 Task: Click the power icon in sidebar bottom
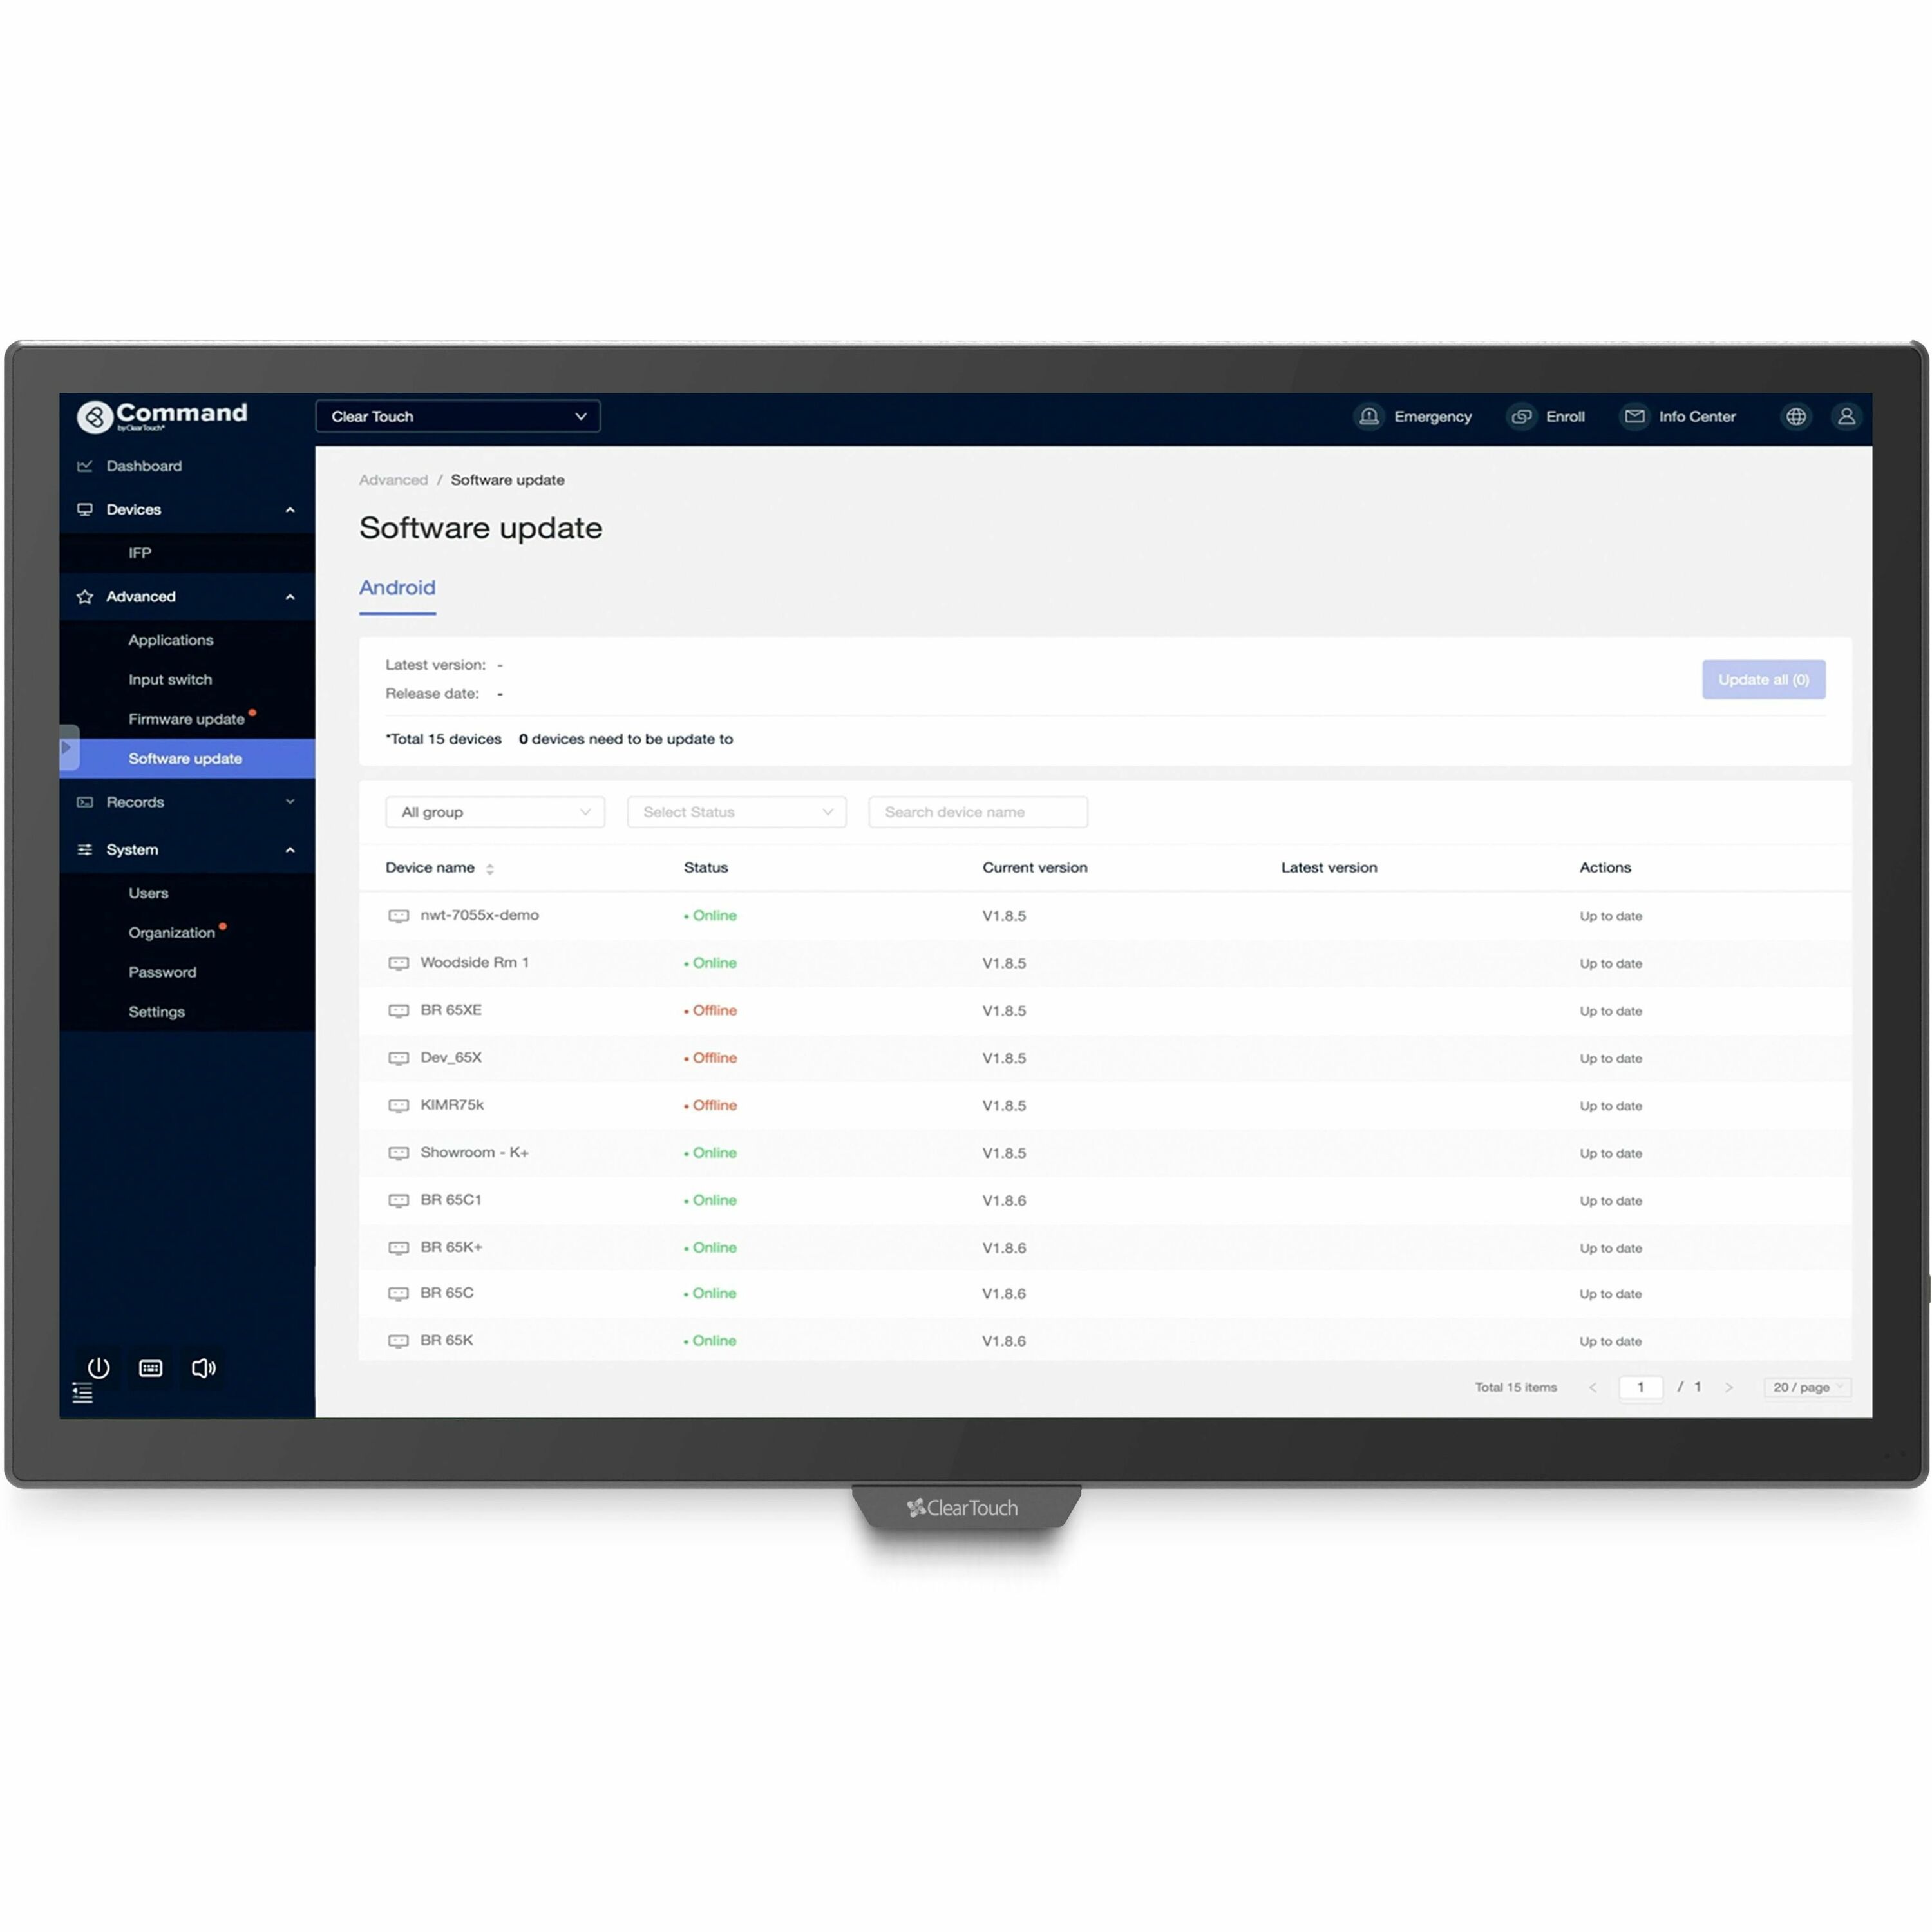click(x=98, y=1368)
